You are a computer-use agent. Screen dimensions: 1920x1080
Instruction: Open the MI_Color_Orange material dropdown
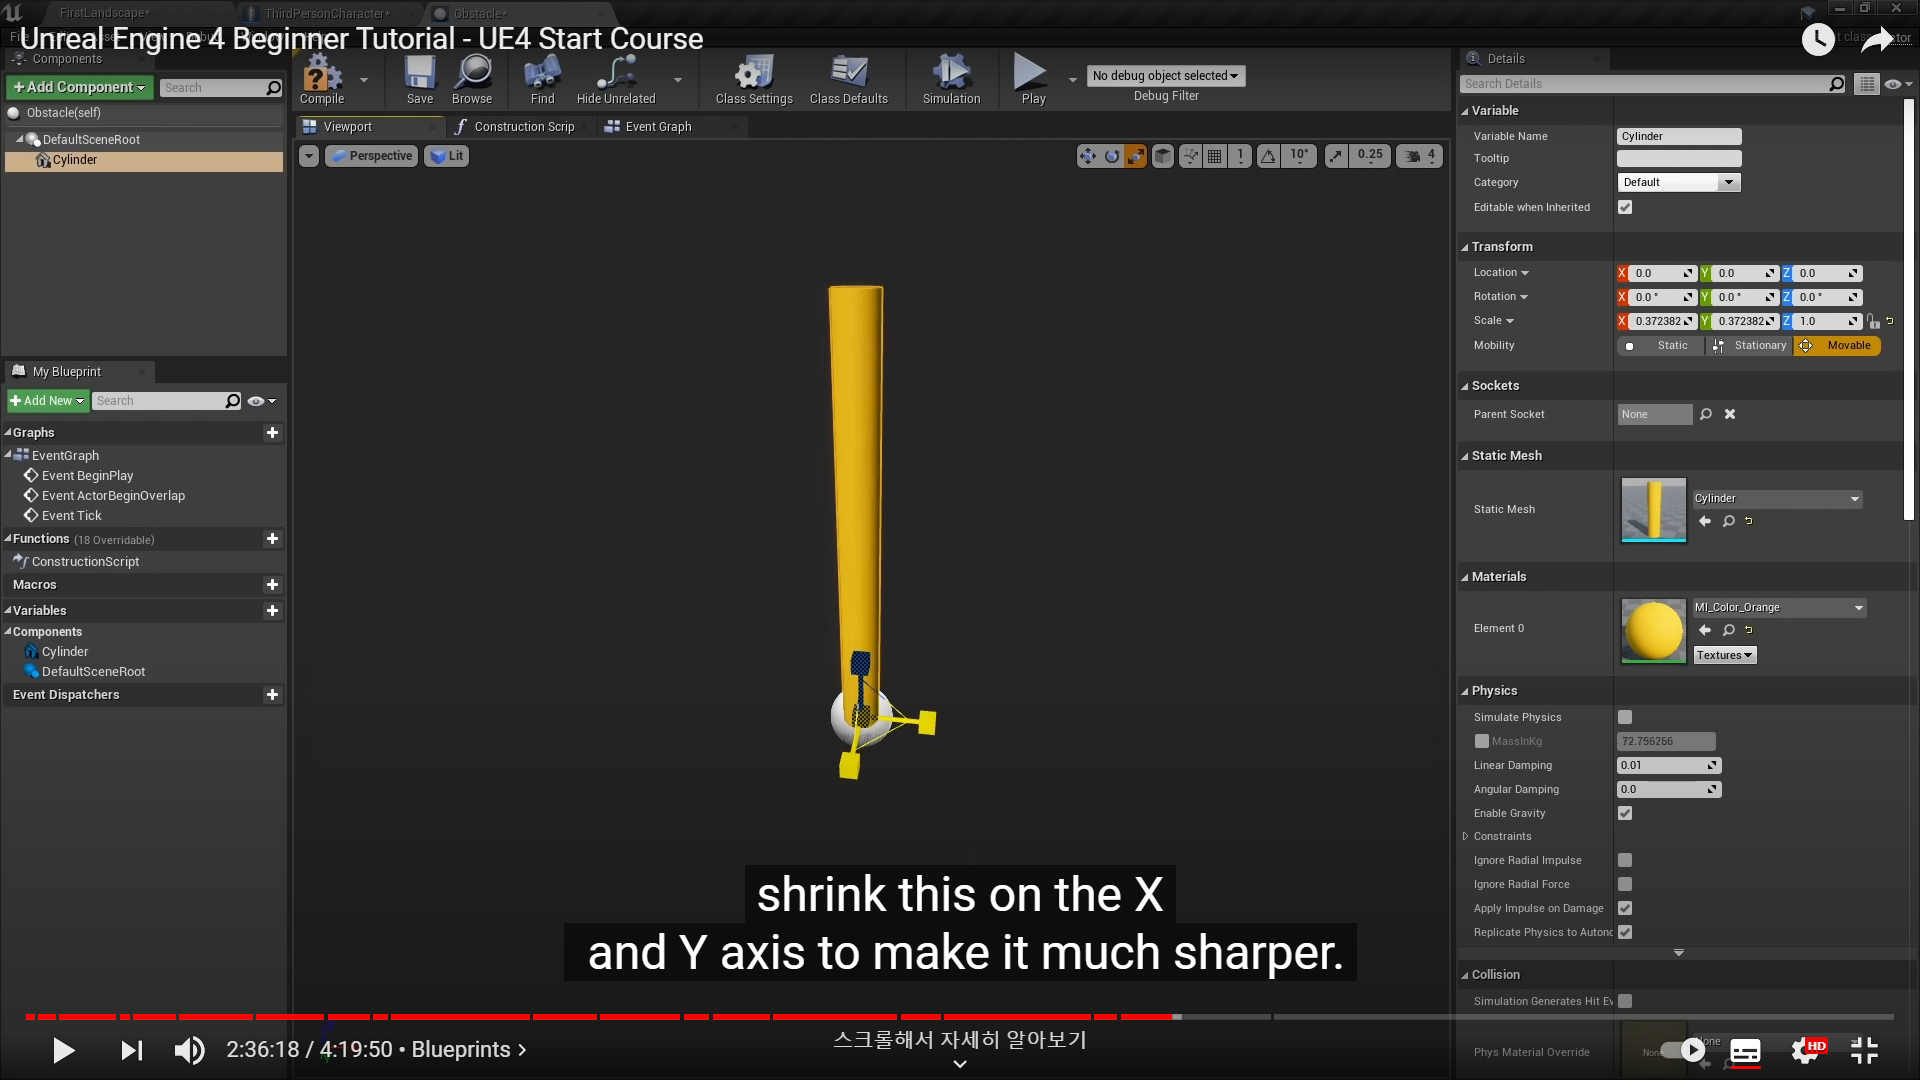pyautogui.click(x=1778, y=607)
